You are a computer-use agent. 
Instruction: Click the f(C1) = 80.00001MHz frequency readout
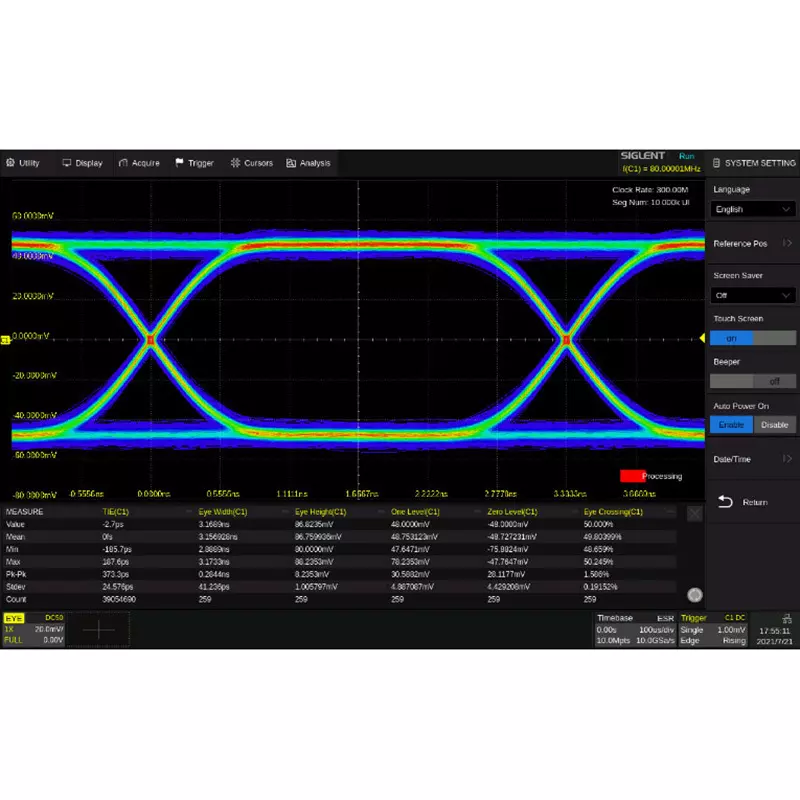click(x=661, y=169)
